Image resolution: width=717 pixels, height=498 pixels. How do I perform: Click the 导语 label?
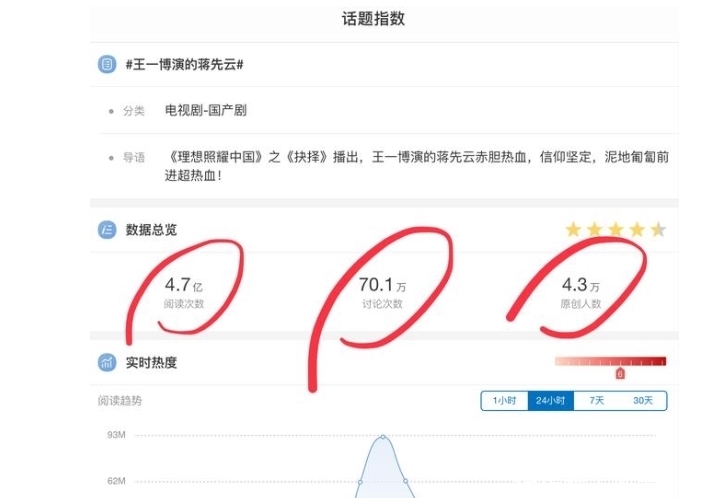coord(134,158)
